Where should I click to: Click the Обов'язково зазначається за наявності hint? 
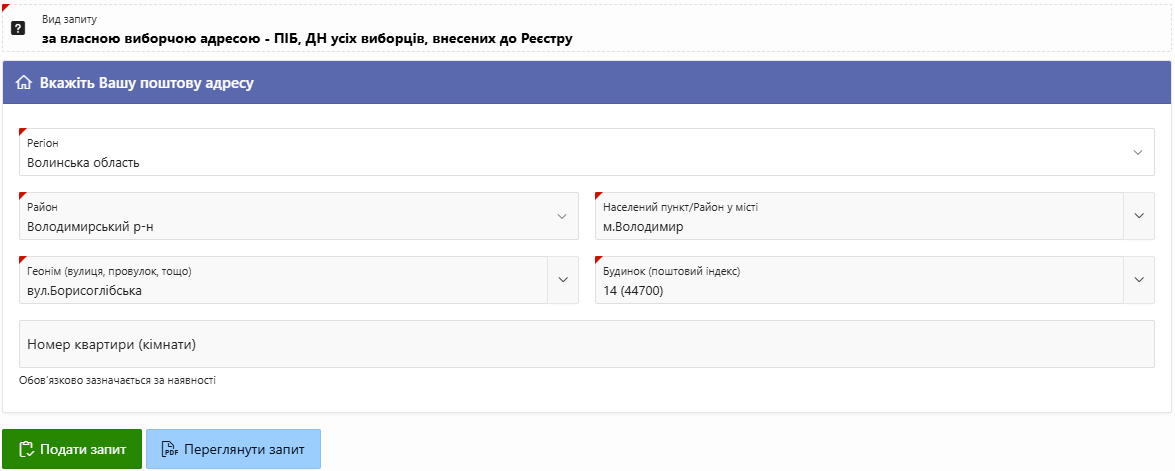117,380
